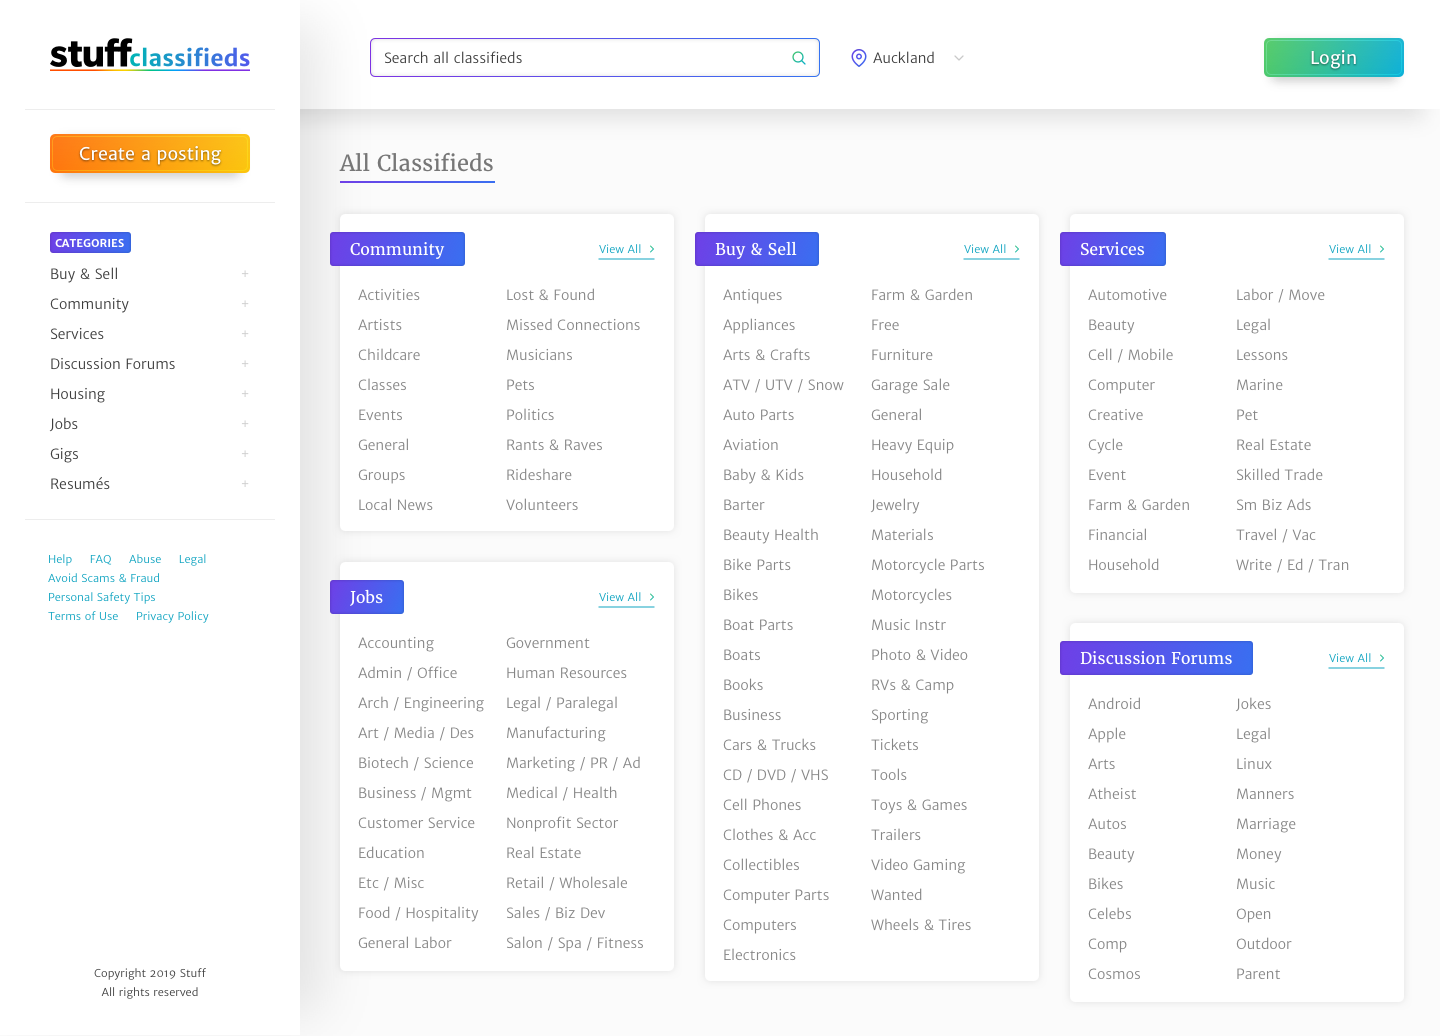This screenshot has width=1440, height=1036.
Task: Open the Community section header
Action: click(x=397, y=249)
